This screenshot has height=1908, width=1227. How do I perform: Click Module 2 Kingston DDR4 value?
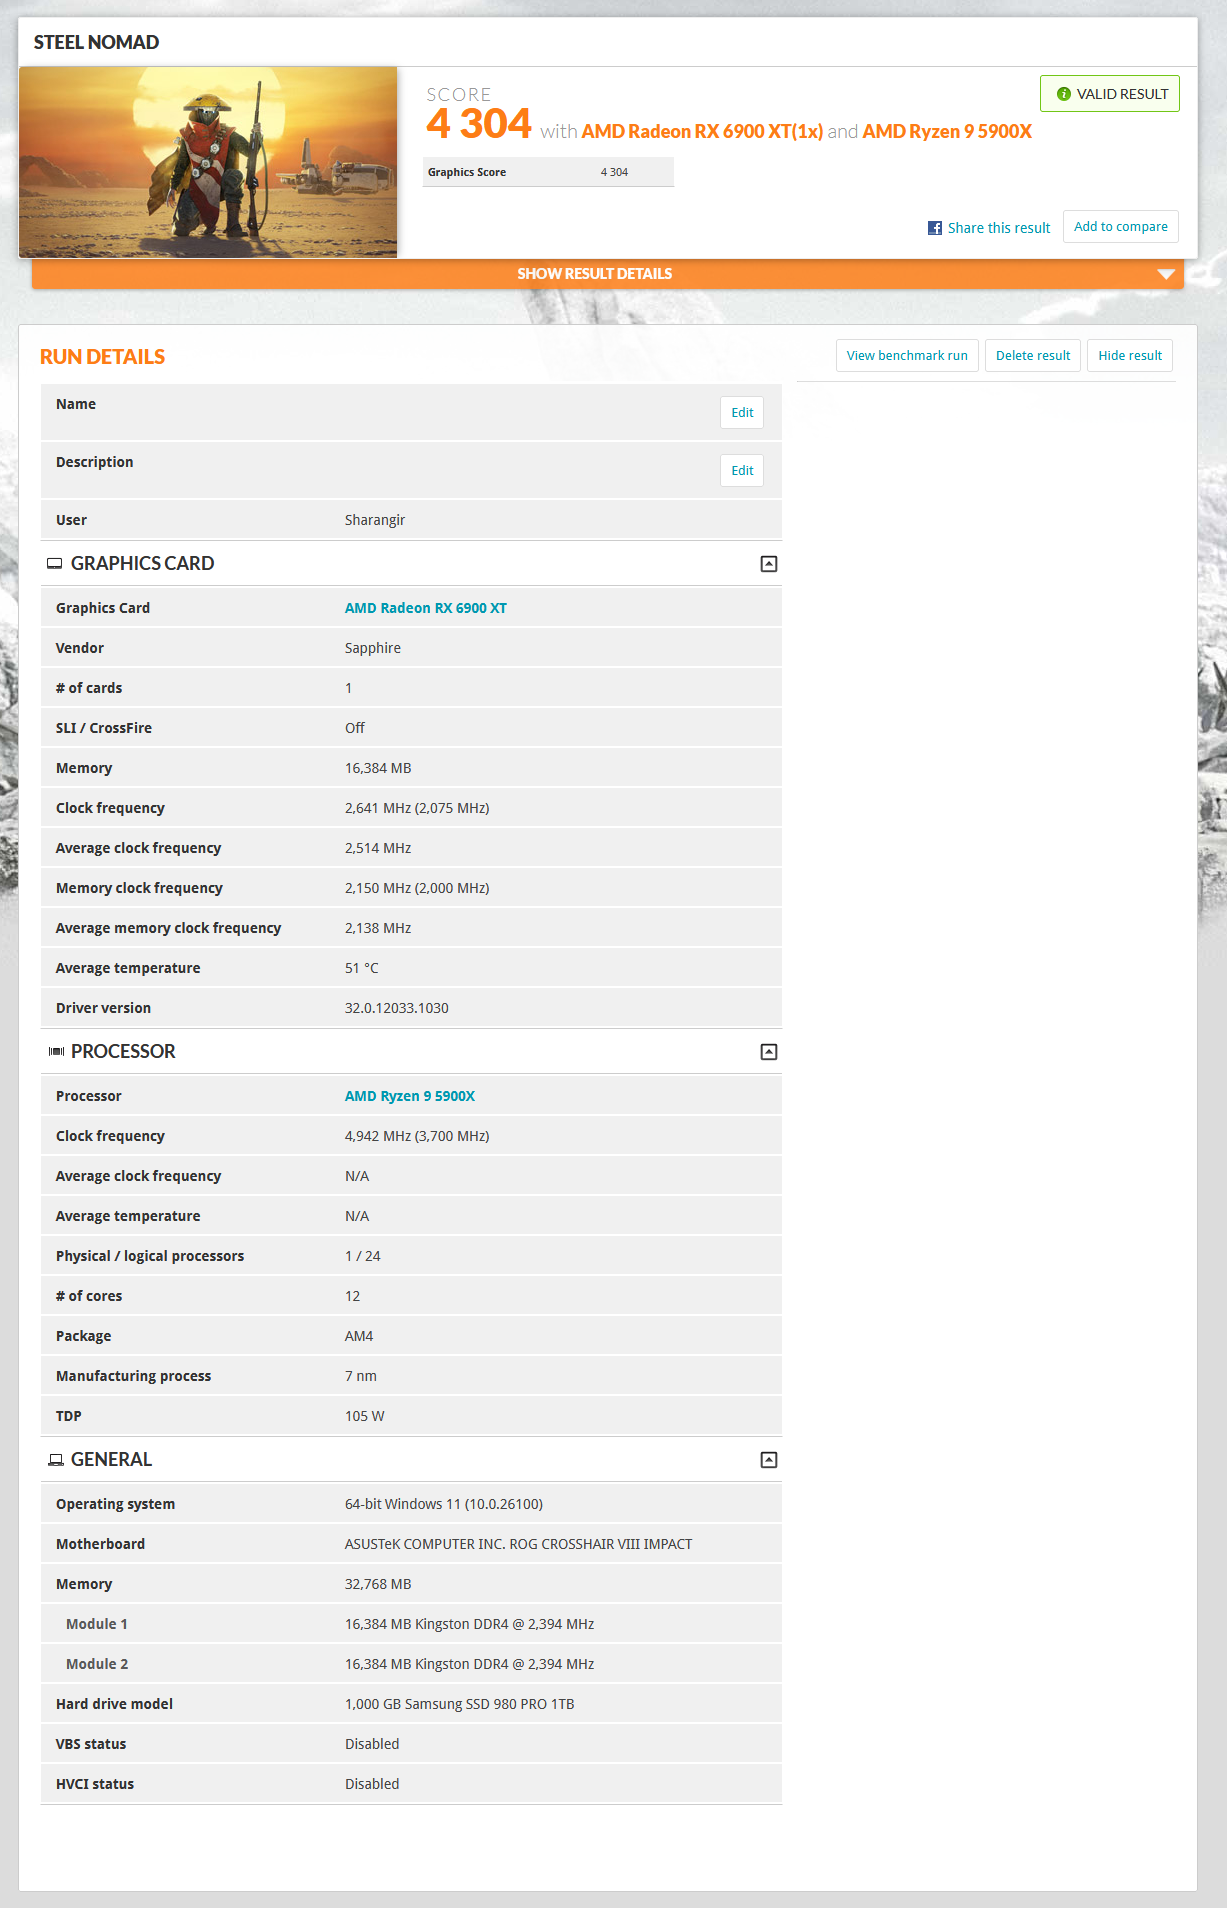tap(470, 1664)
